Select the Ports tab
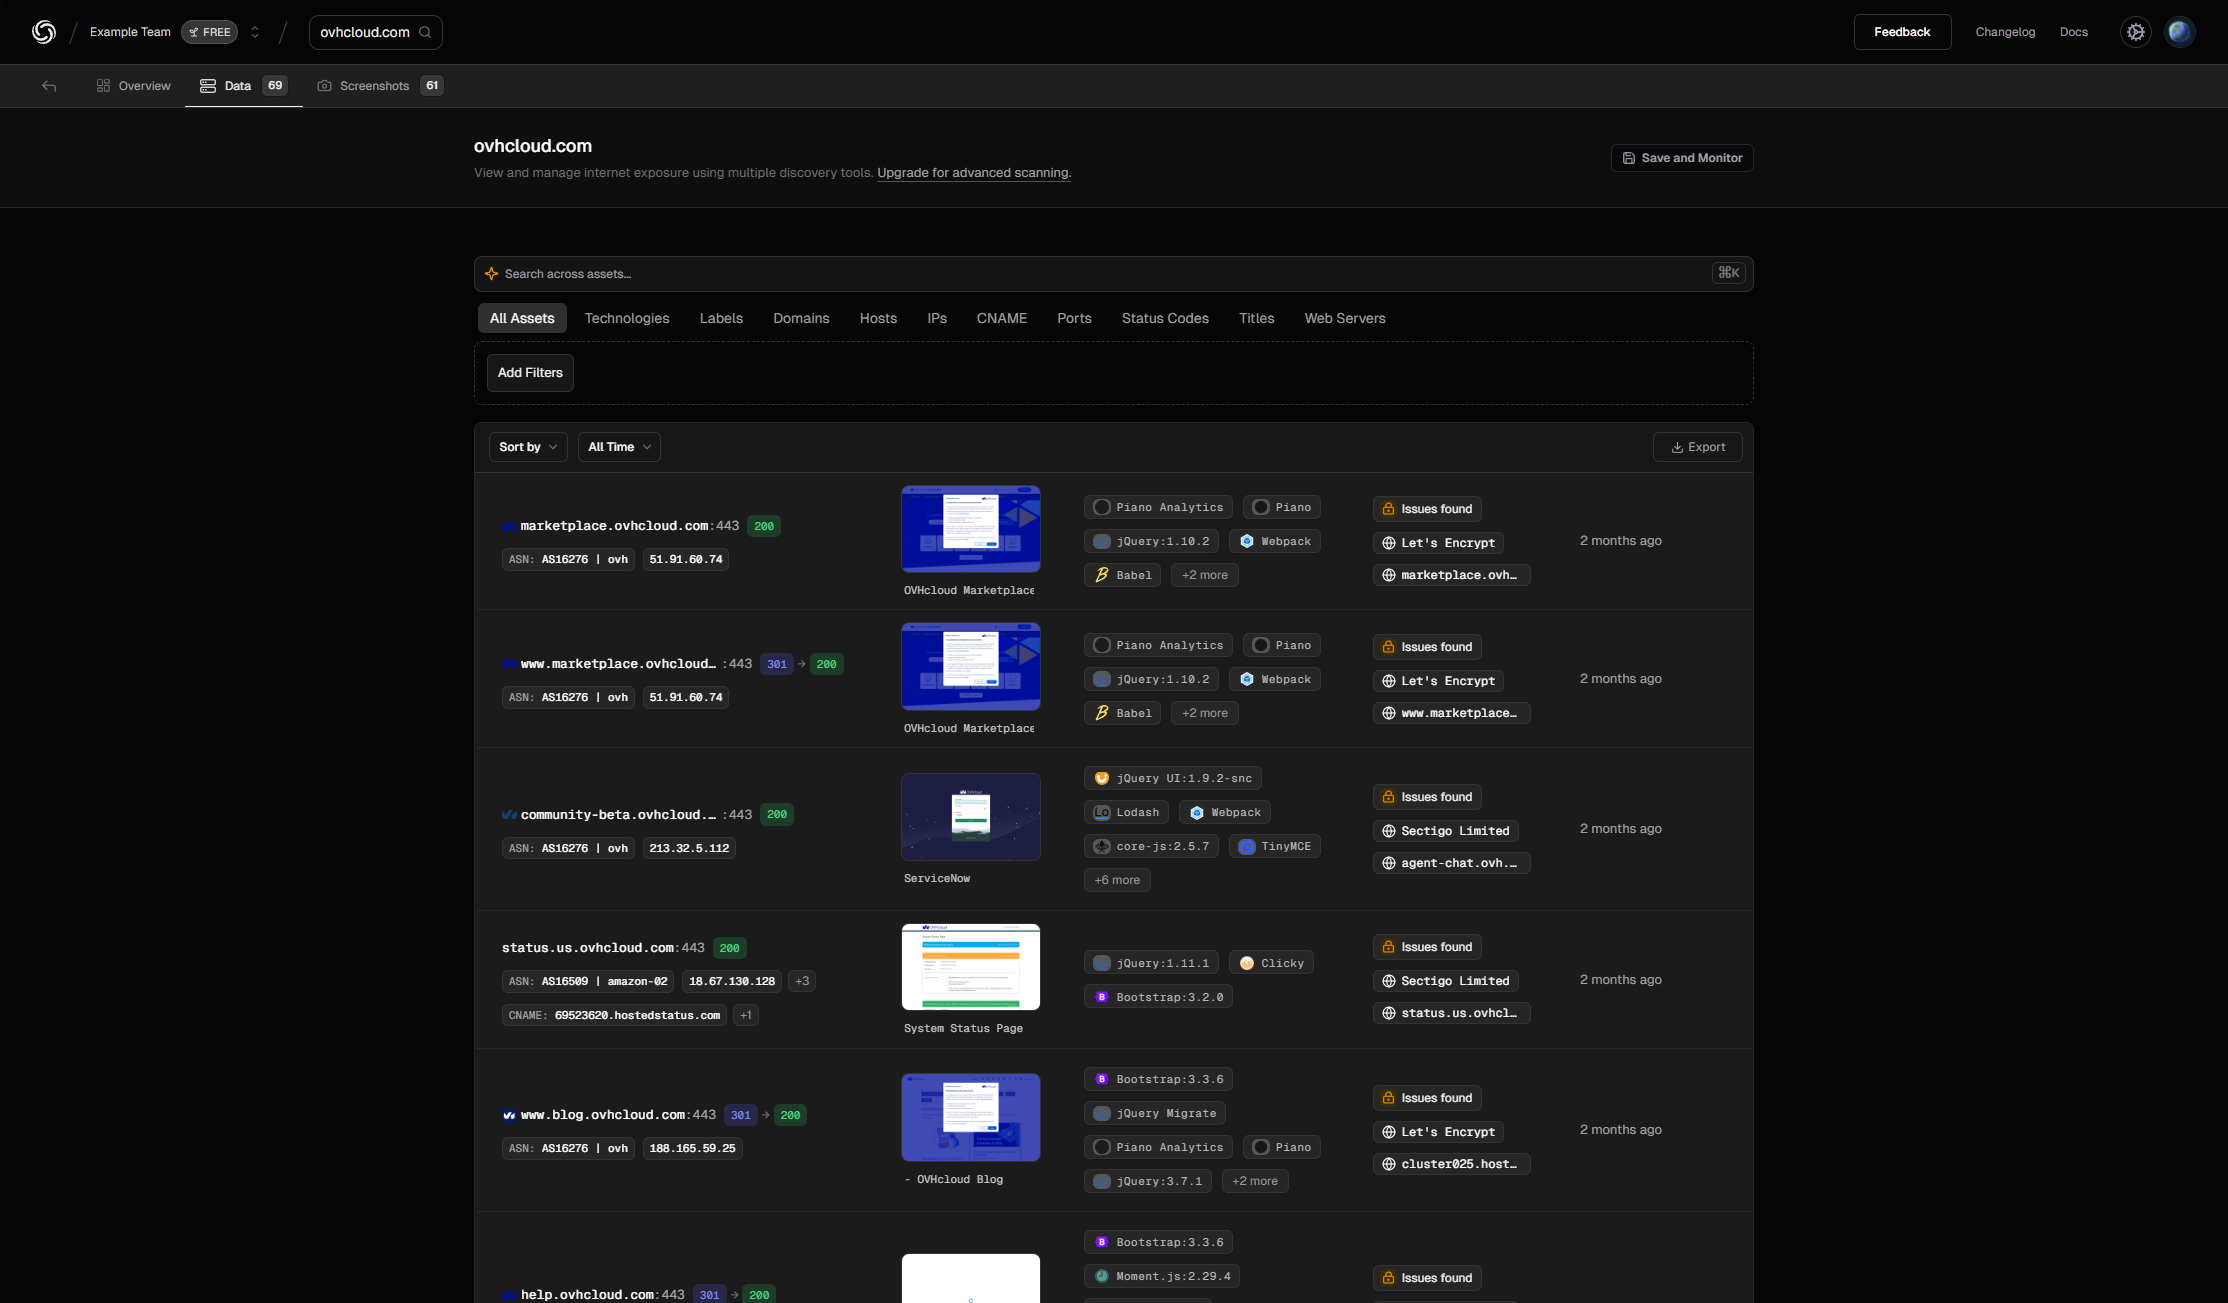This screenshot has width=2228, height=1303. 1074,318
